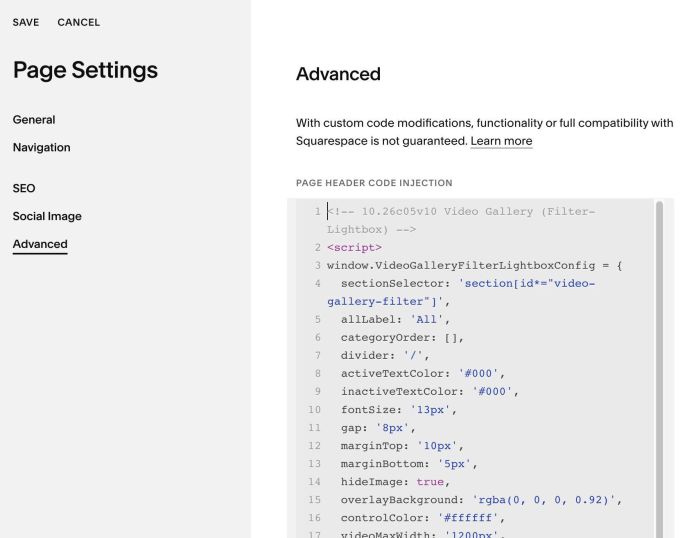700x538 pixels.
Task: Open the Social Image tab
Action: [47, 216]
